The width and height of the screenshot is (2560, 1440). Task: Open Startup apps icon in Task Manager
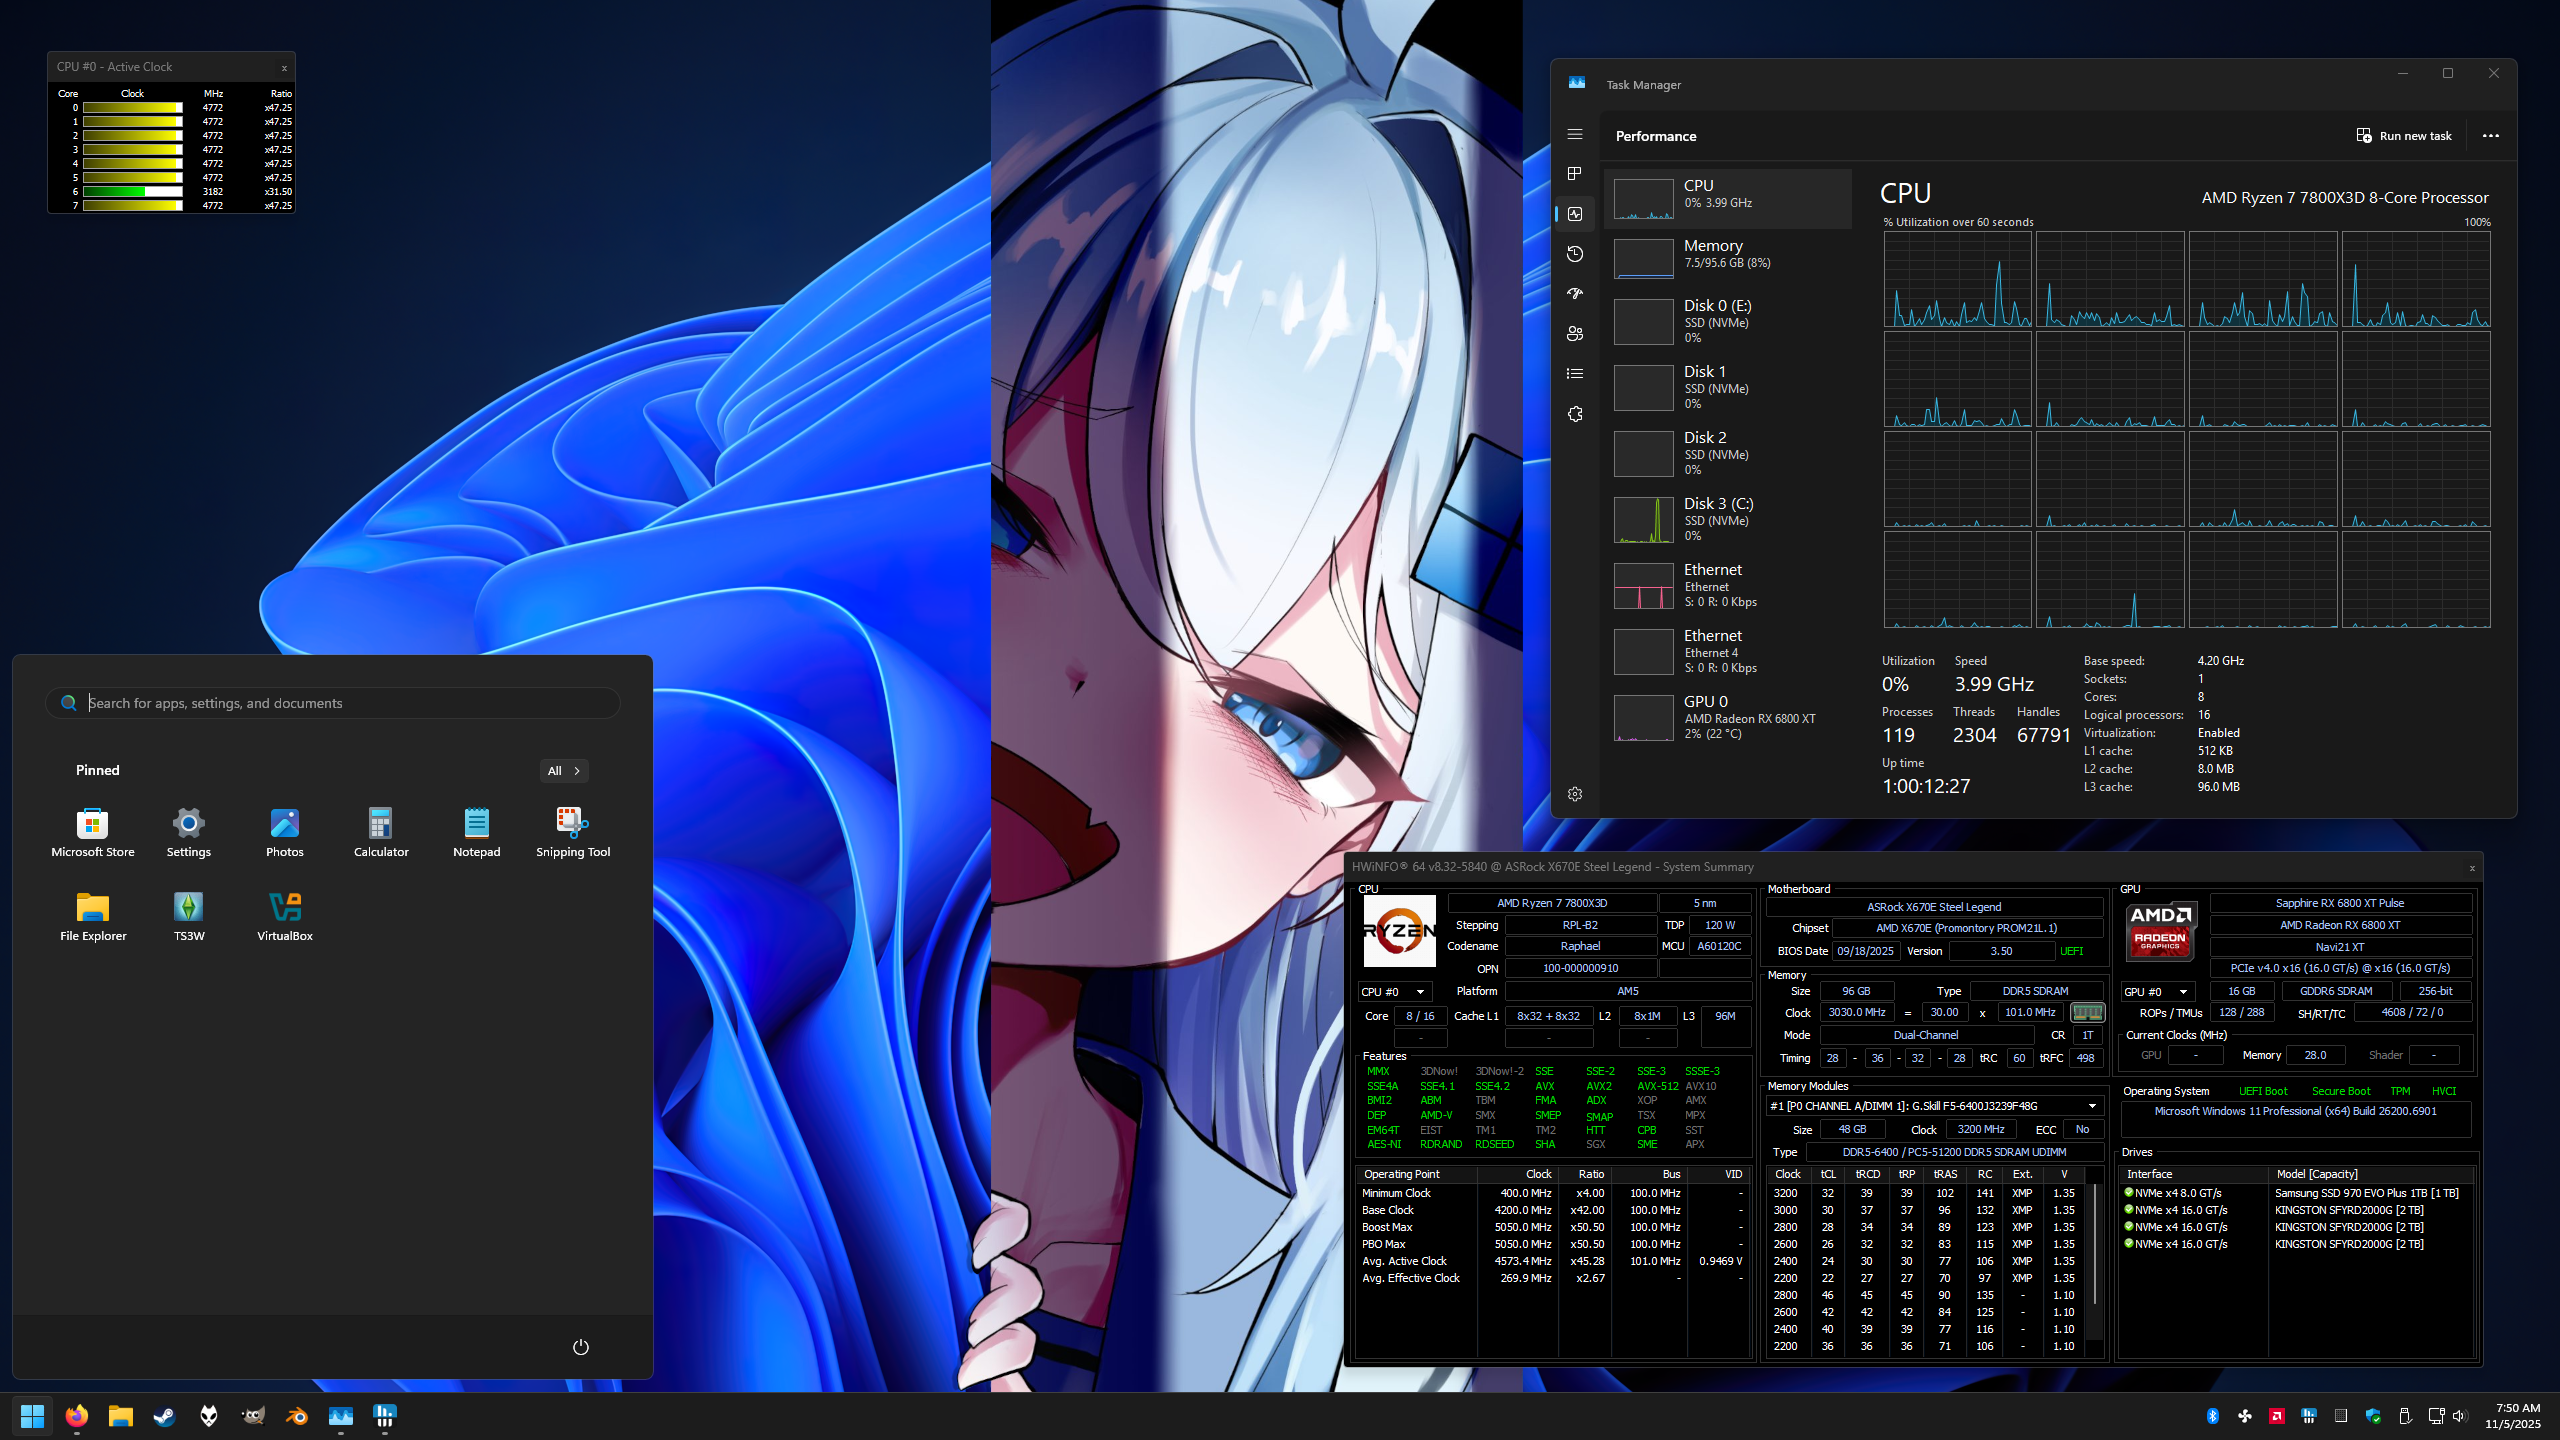pyautogui.click(x=1575, y=294)
